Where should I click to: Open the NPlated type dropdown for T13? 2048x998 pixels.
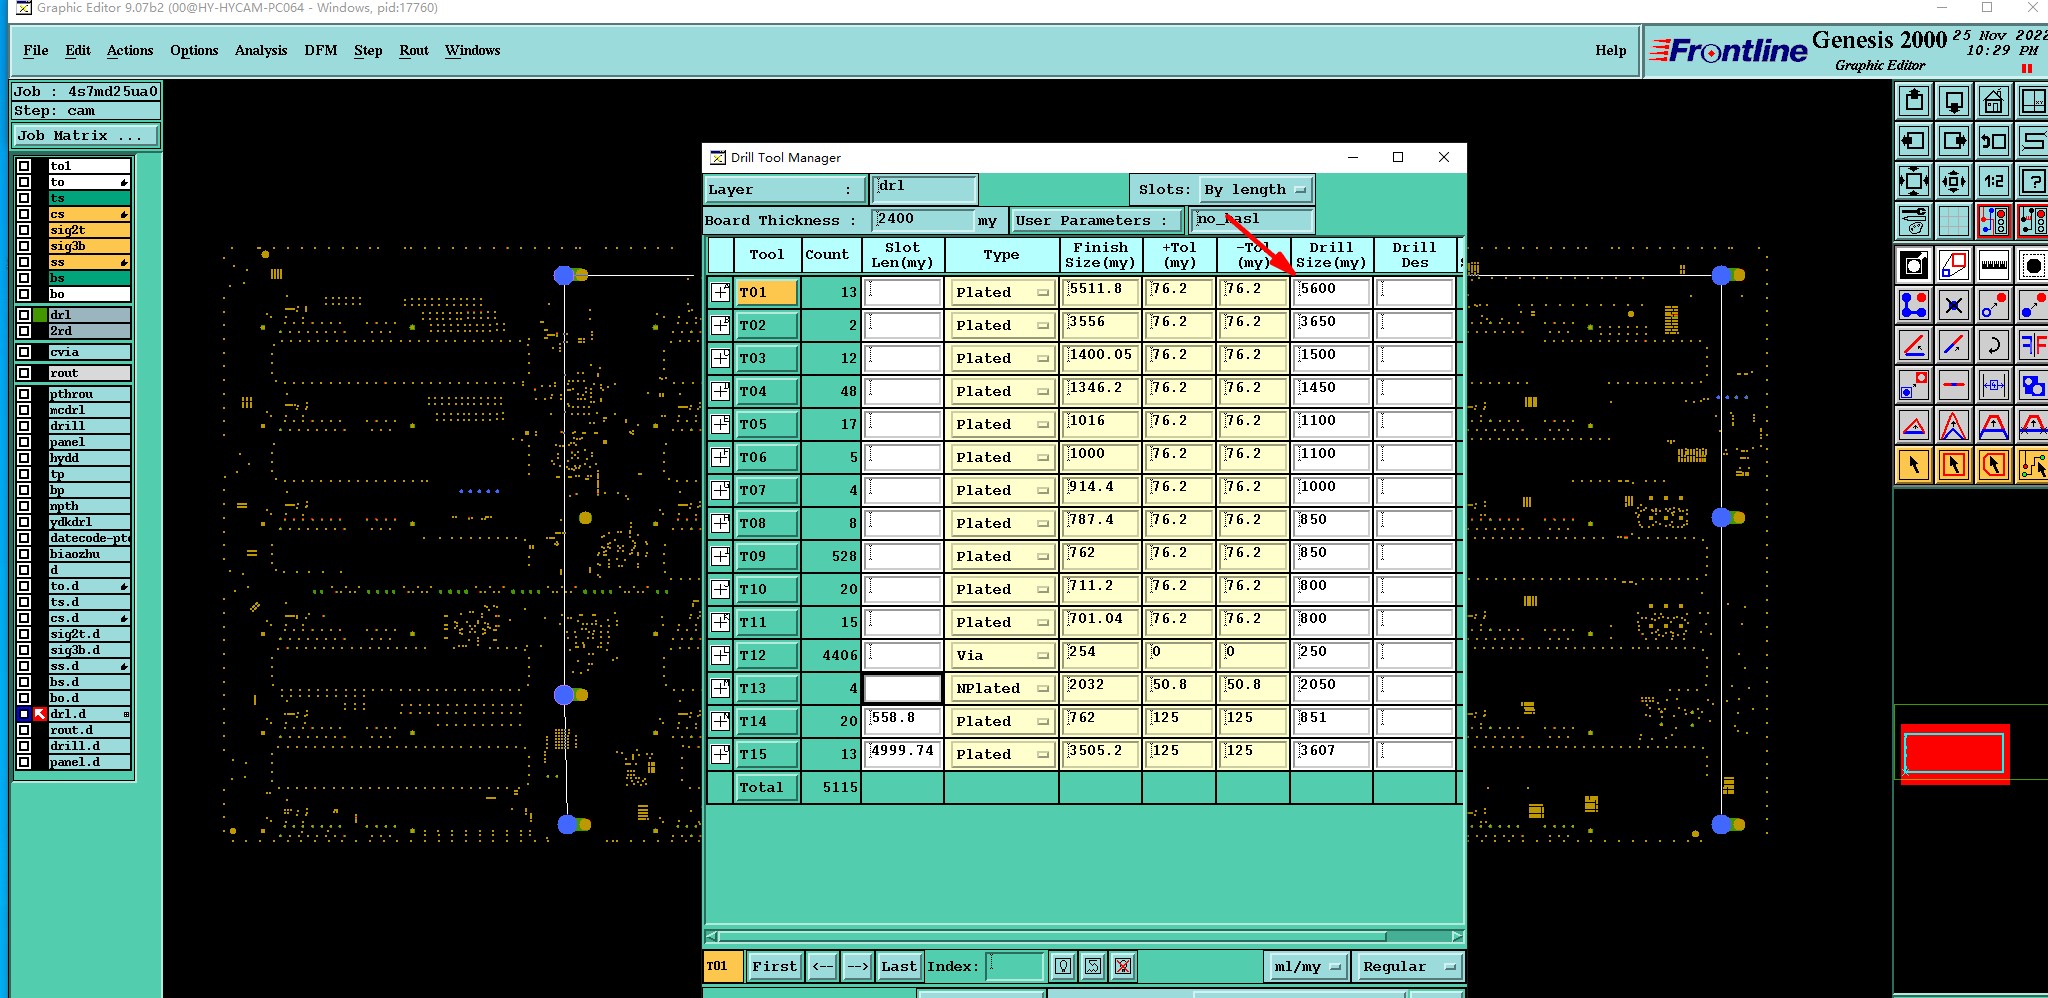point(1002,688)
